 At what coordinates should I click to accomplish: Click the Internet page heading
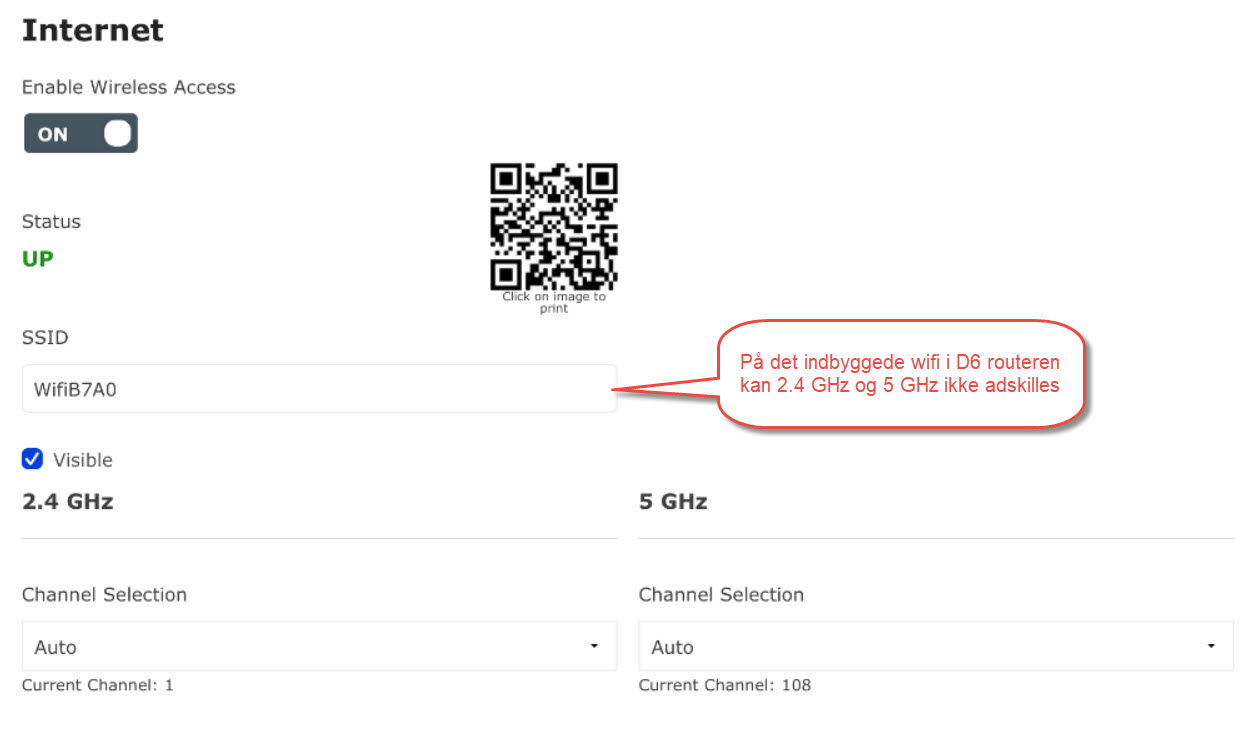93,30
